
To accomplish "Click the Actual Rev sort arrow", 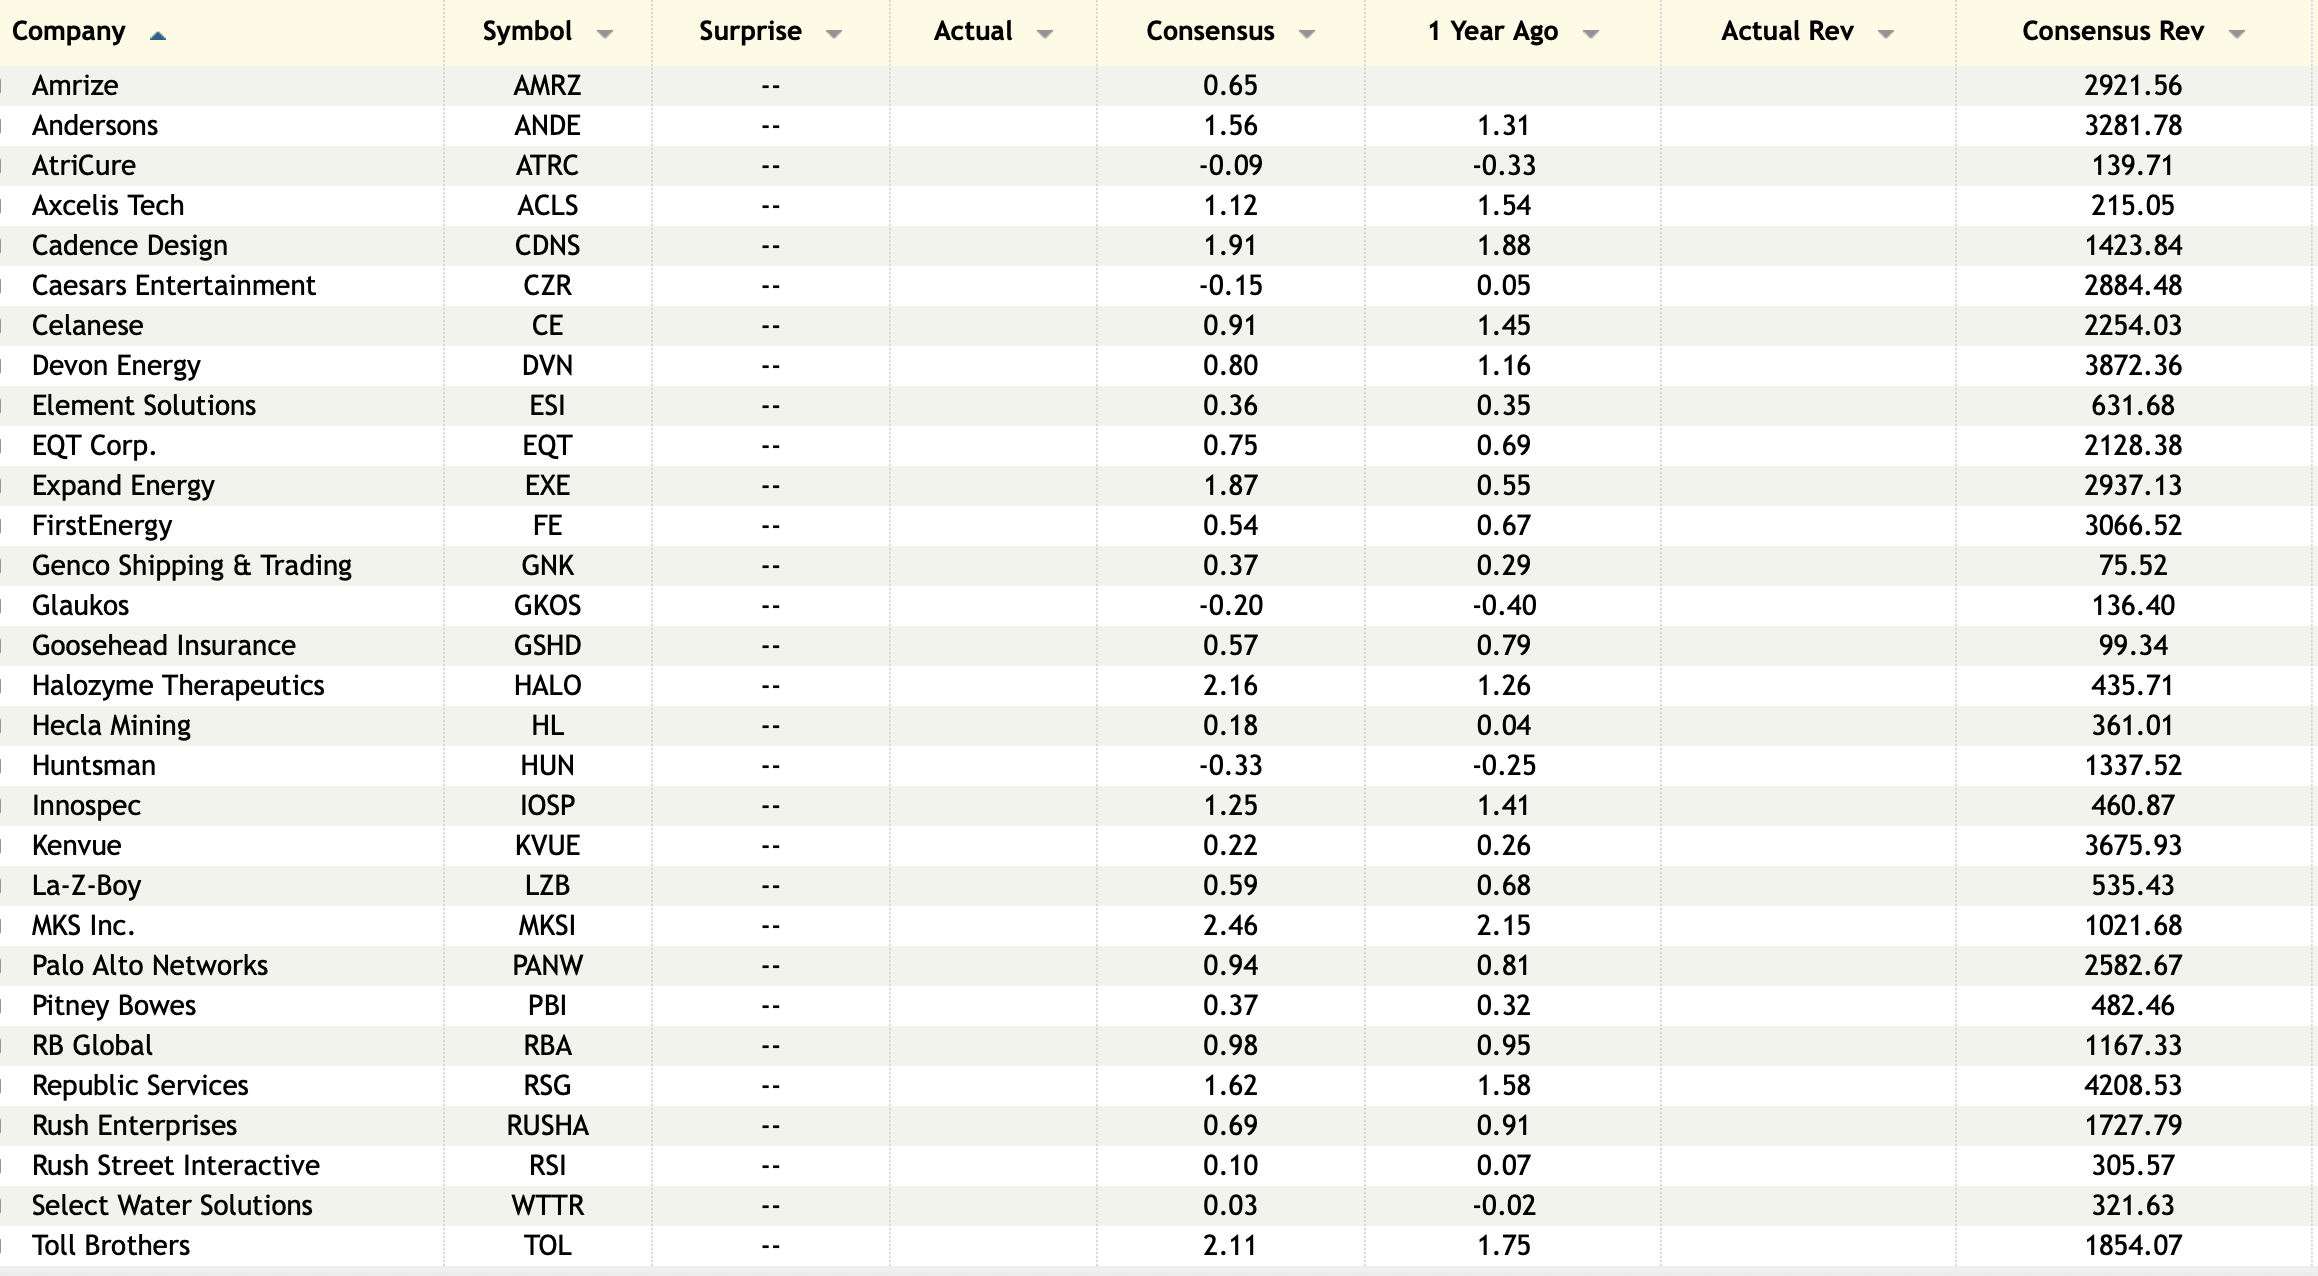I will (1886, 34).
